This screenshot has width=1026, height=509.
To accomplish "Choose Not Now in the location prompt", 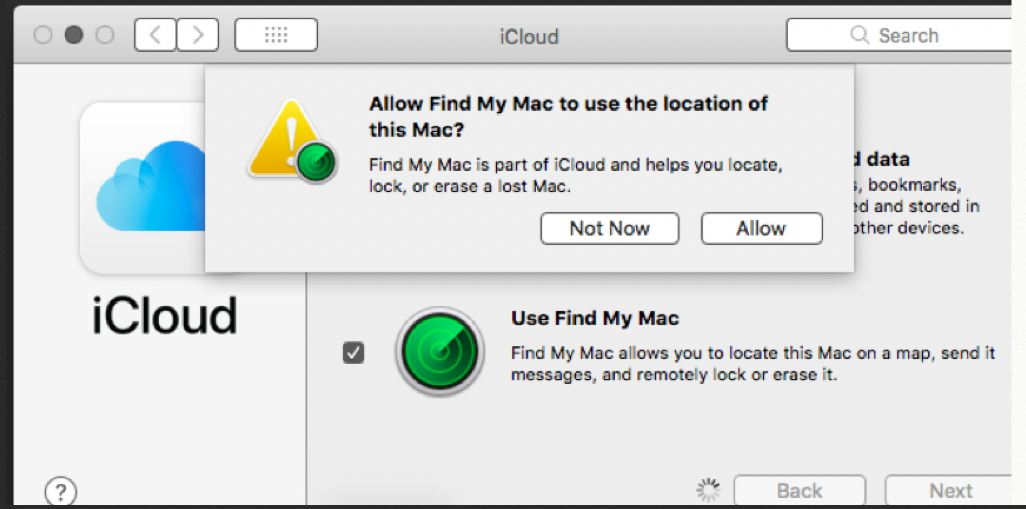I will [609, 228].
